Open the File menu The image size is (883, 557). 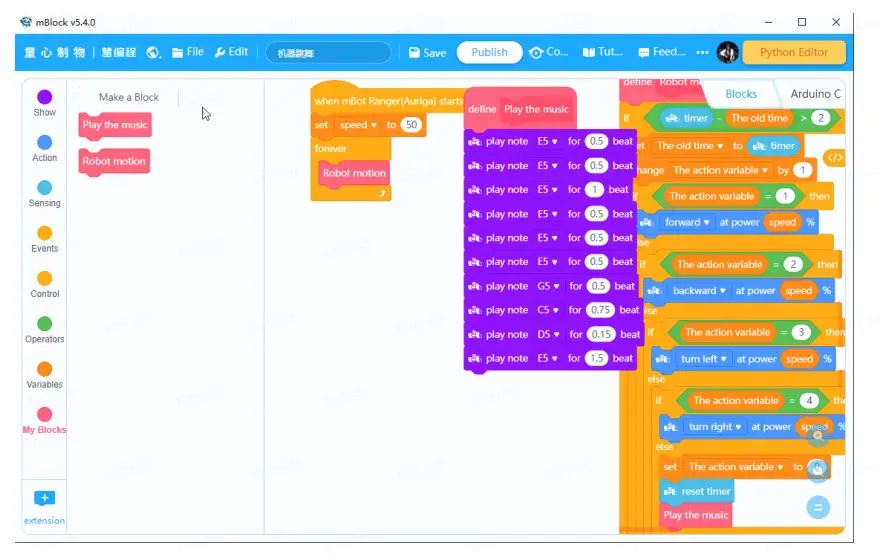pos(188,52)
